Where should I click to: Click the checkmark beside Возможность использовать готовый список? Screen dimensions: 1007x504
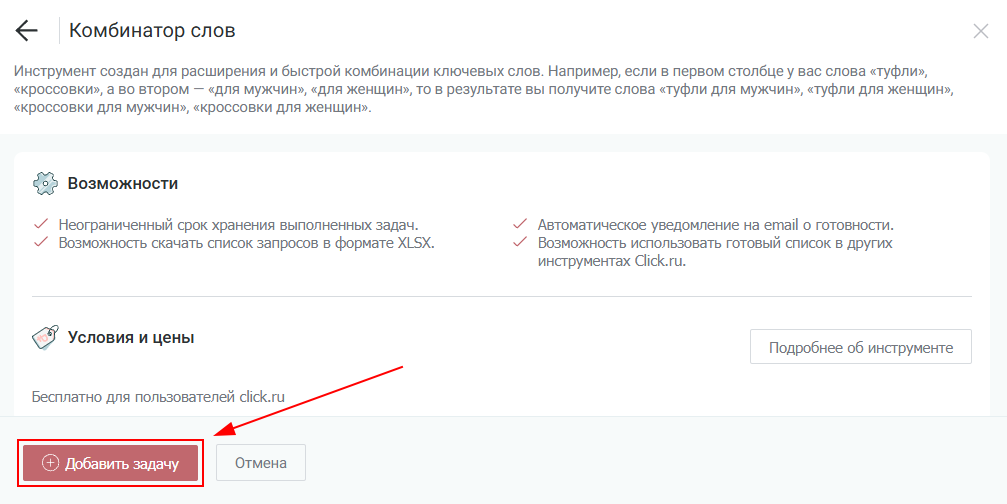coord(520,242)
